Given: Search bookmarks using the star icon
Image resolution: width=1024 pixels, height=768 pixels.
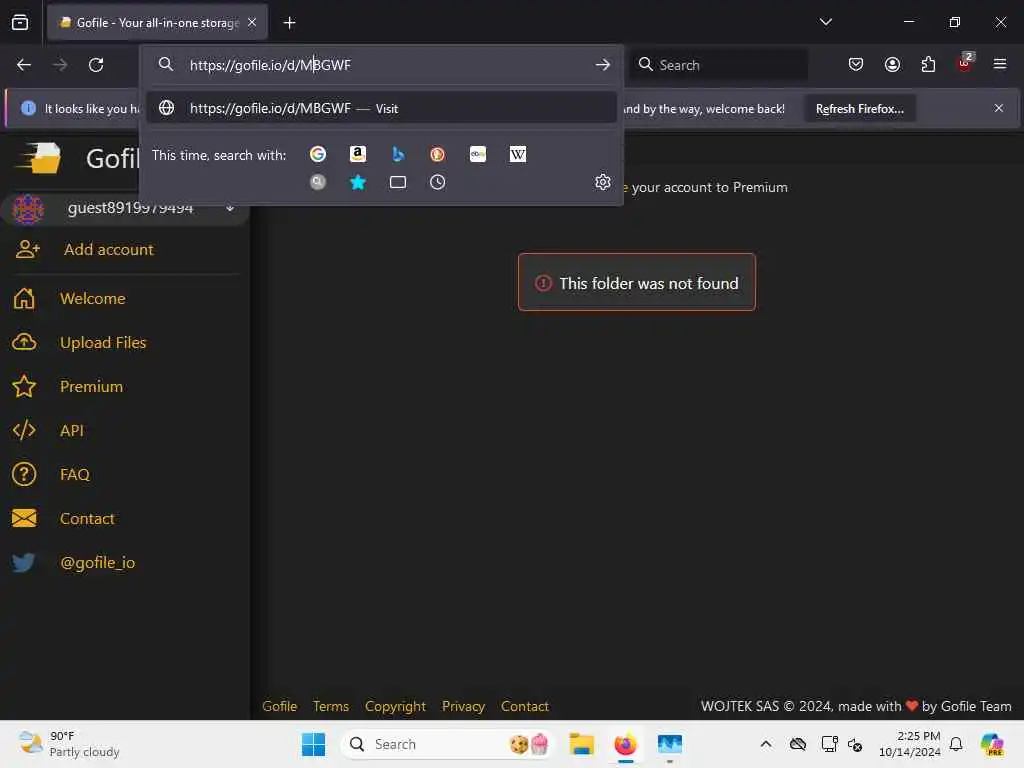Looking at the screenshot, I should point(358,182).
